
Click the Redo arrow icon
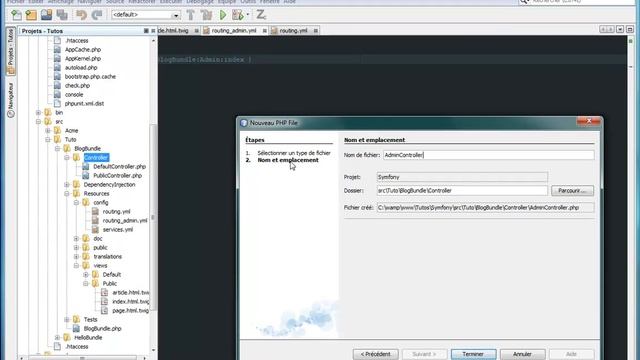point(97,15)
